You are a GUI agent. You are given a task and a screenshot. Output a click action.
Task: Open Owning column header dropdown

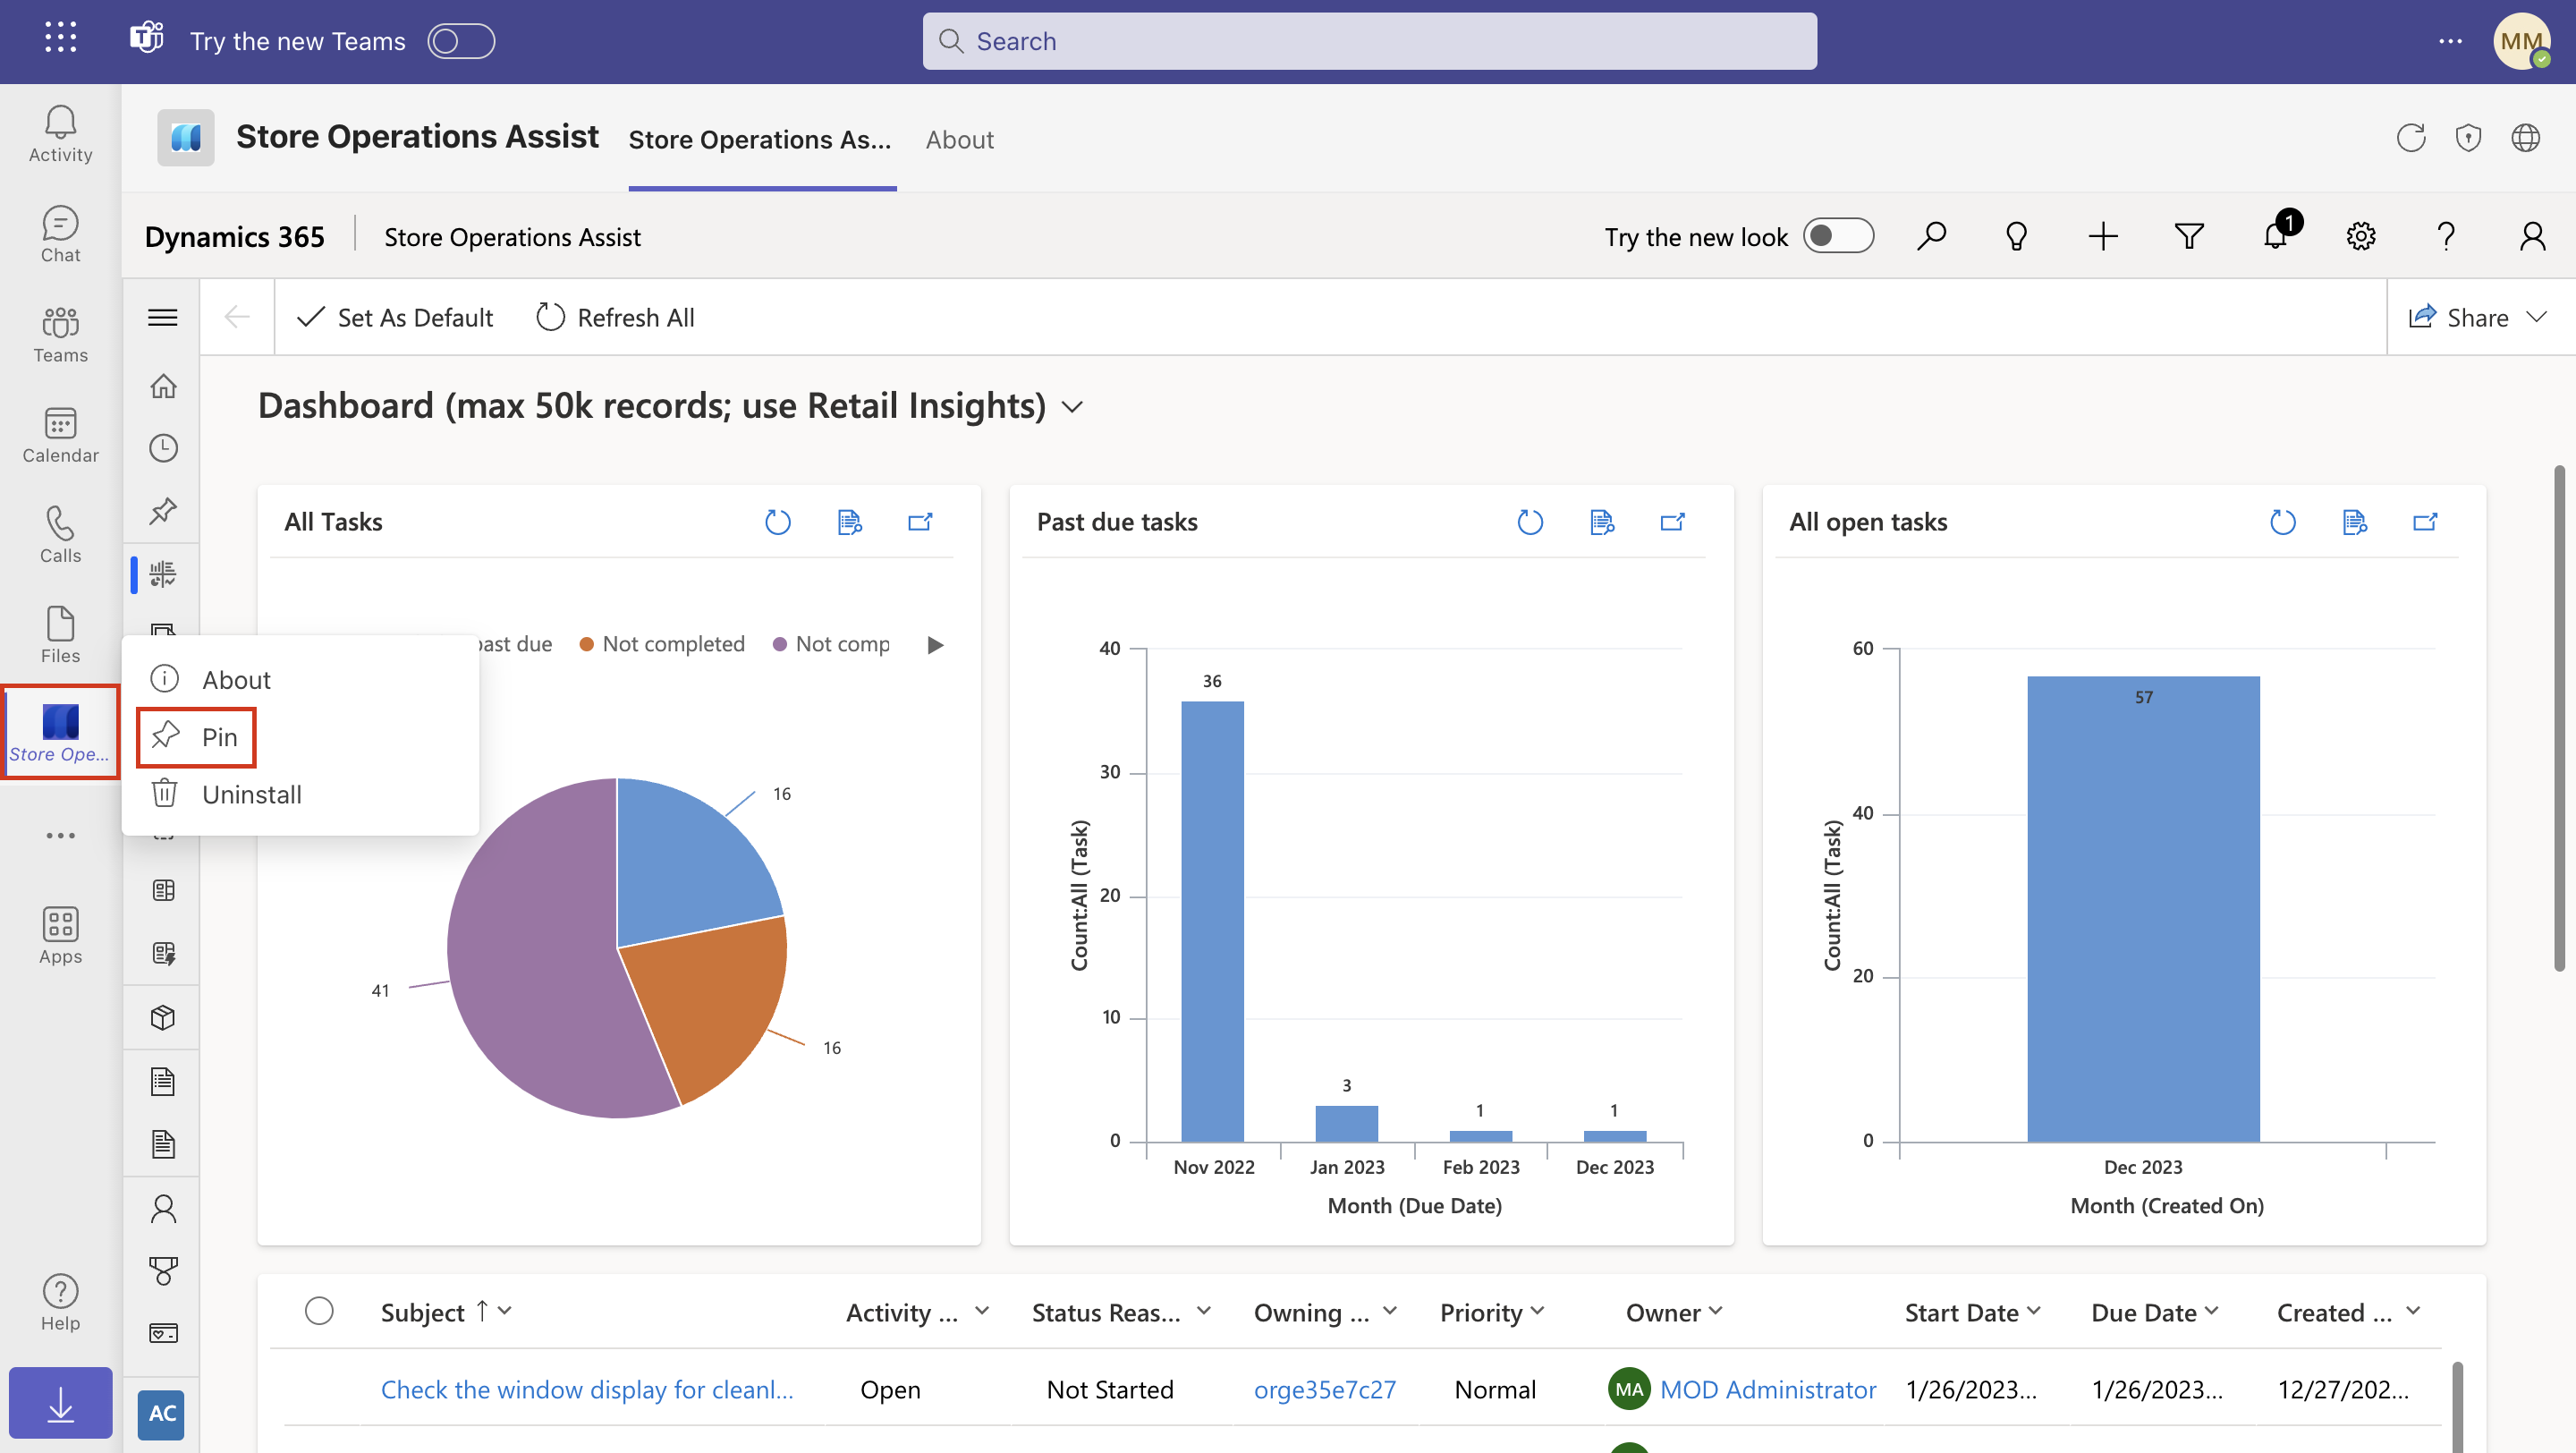tap(1390, 1311)
